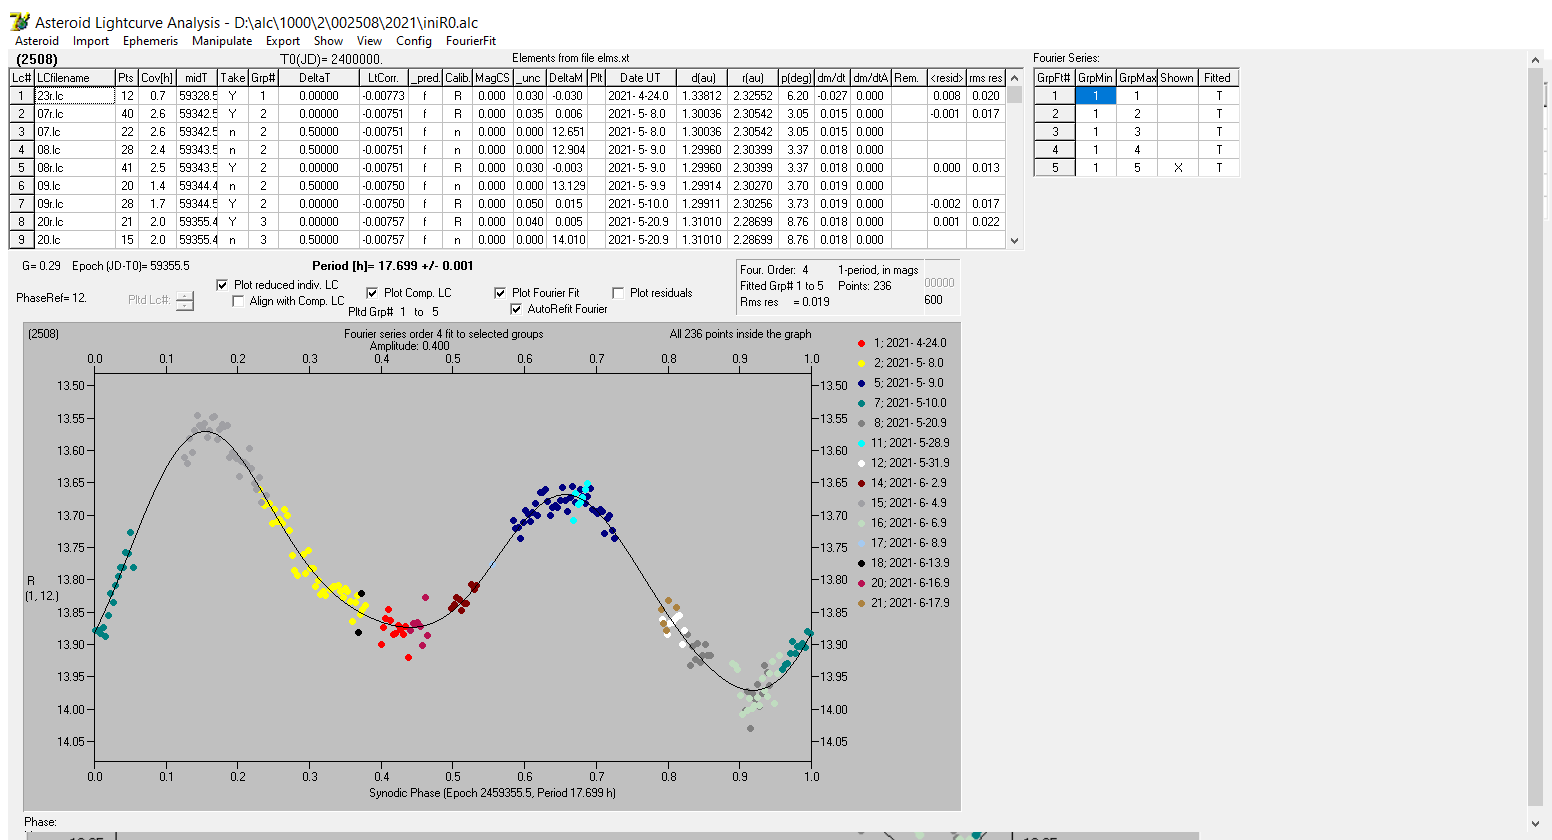Viewport: 1552px width, 840px height.
Task: Click yellow legend dot for 2; 2021-5-8.0
Action: pyautogui.click(x=861, y=363)
